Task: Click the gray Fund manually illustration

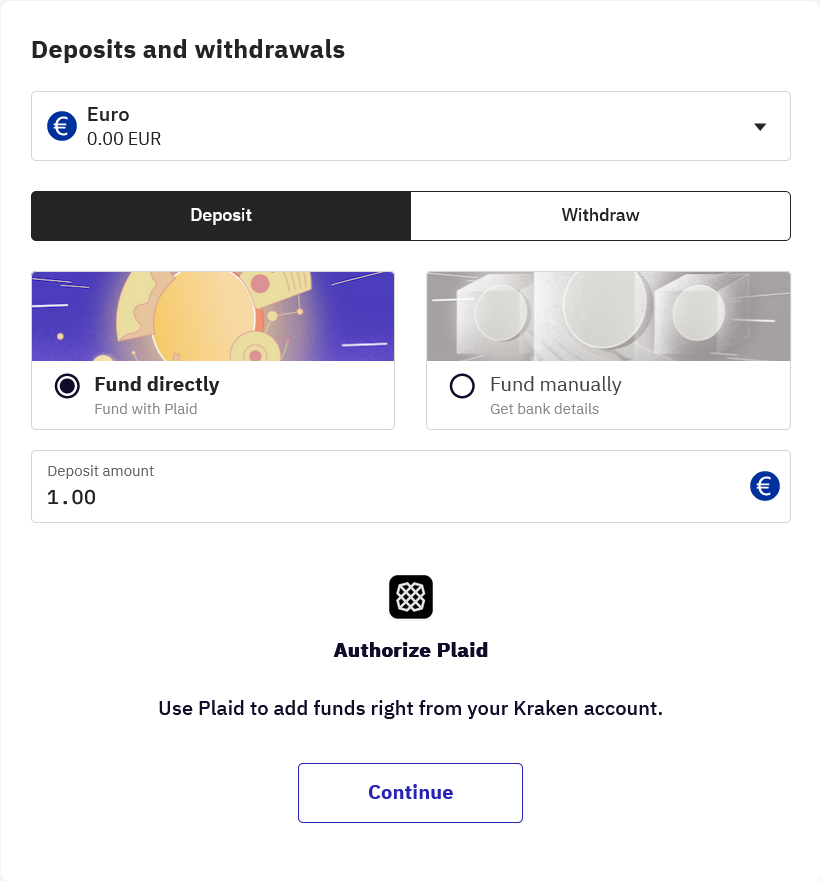Action: [609, 316]
